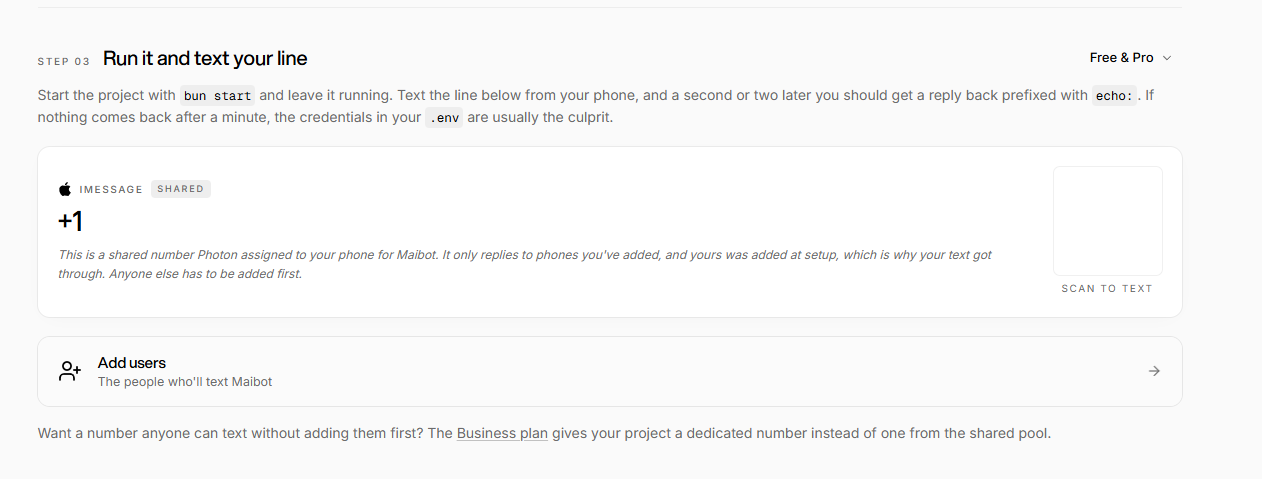The image size is (1262, 479).
Task: Click the SHARED badge
Action: click(181, 189)
